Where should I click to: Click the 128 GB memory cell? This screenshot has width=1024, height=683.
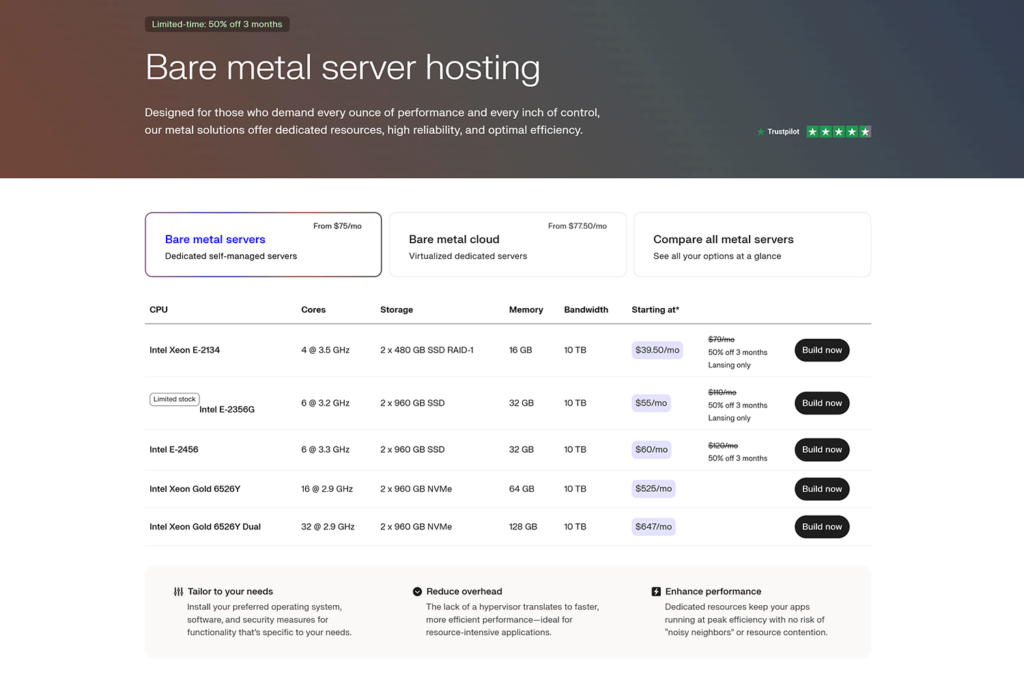(x=522, y=526)
